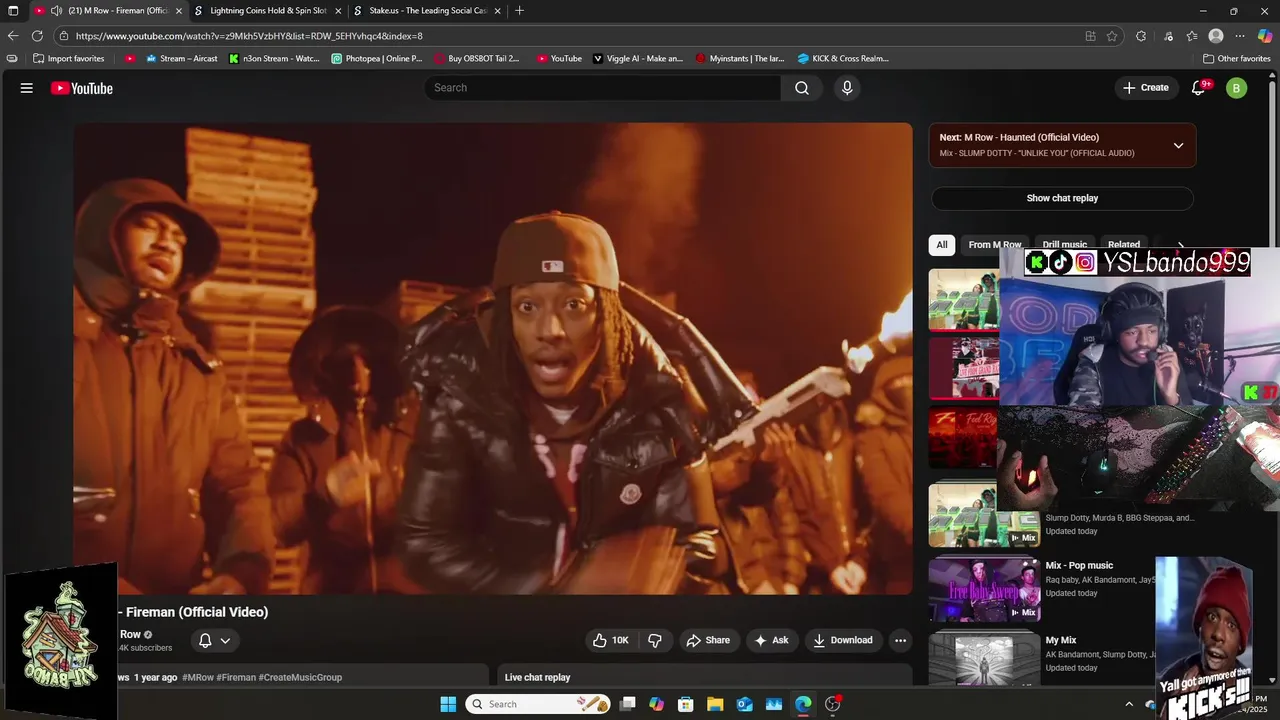
Task: Open the n3on Stream bookmark
Action: [274, 58]
